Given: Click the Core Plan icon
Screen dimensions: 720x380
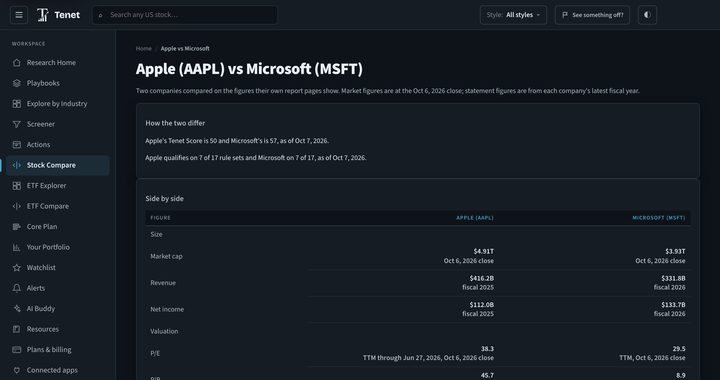Looking at the screenshot, I should click(x=17, y=227).
